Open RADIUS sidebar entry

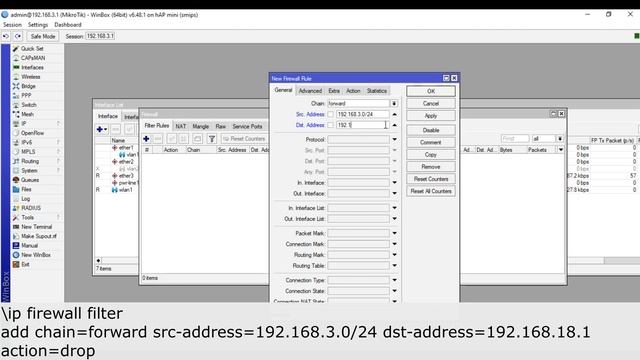(x=31, y=208)
